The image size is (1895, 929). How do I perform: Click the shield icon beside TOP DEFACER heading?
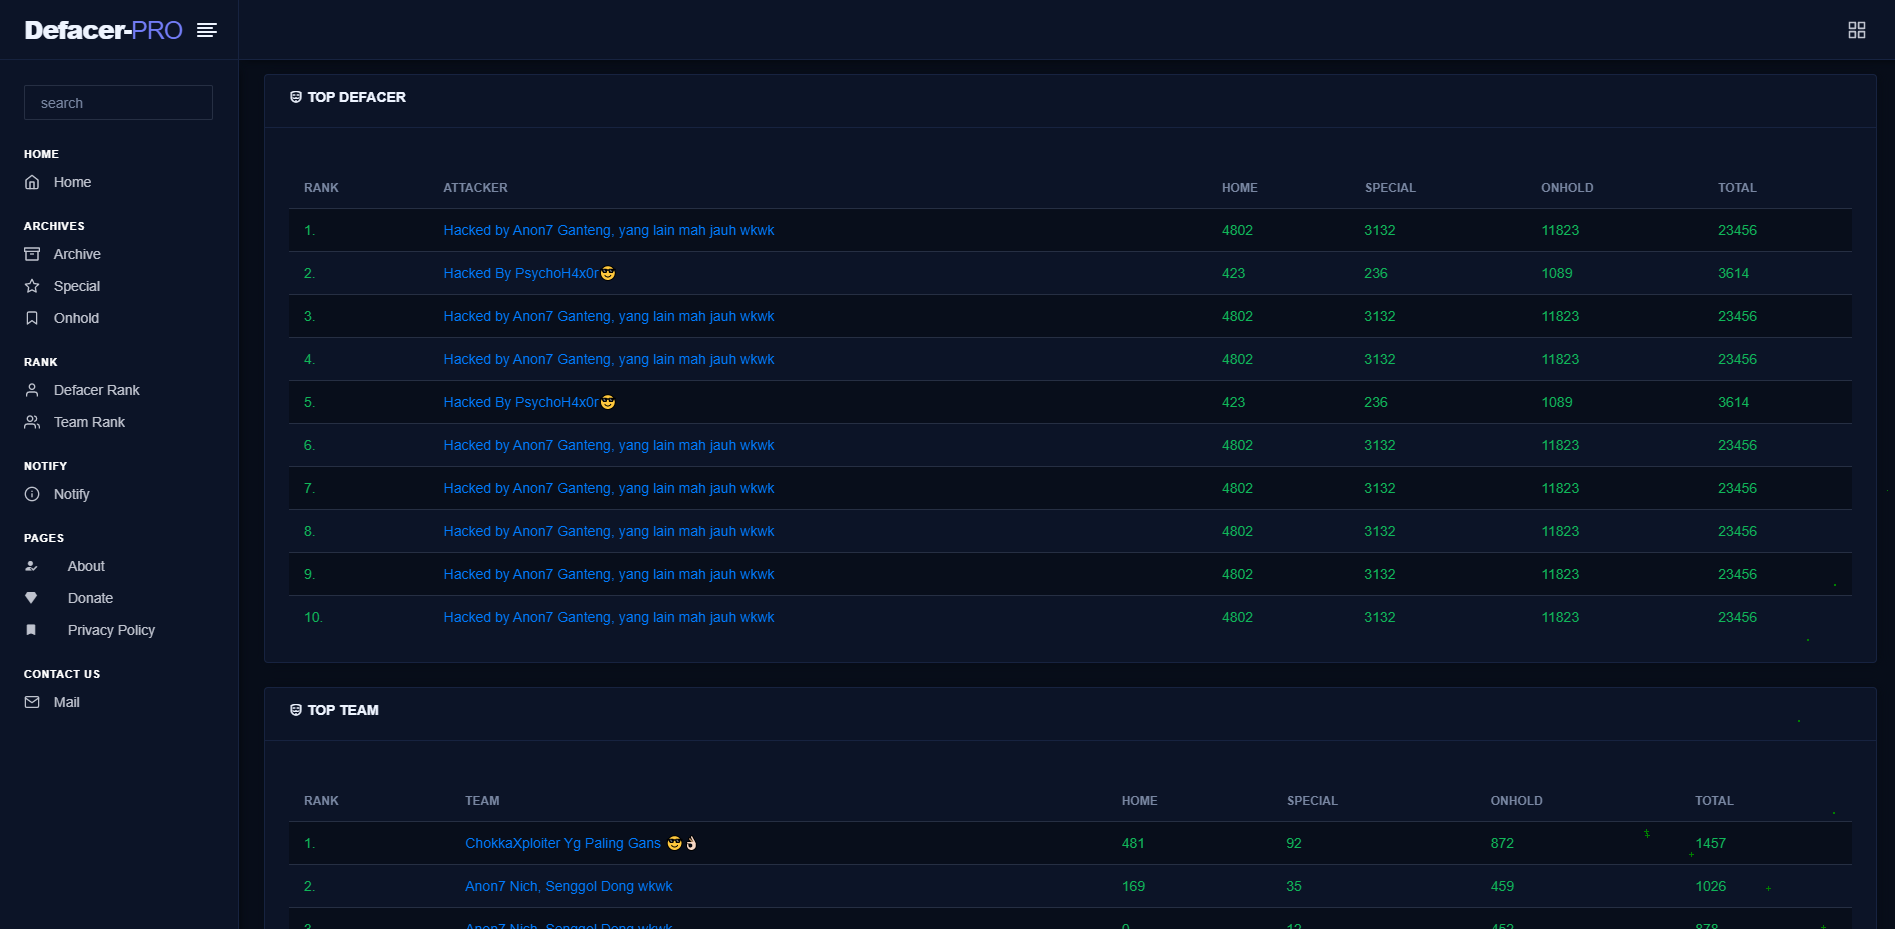294,97
